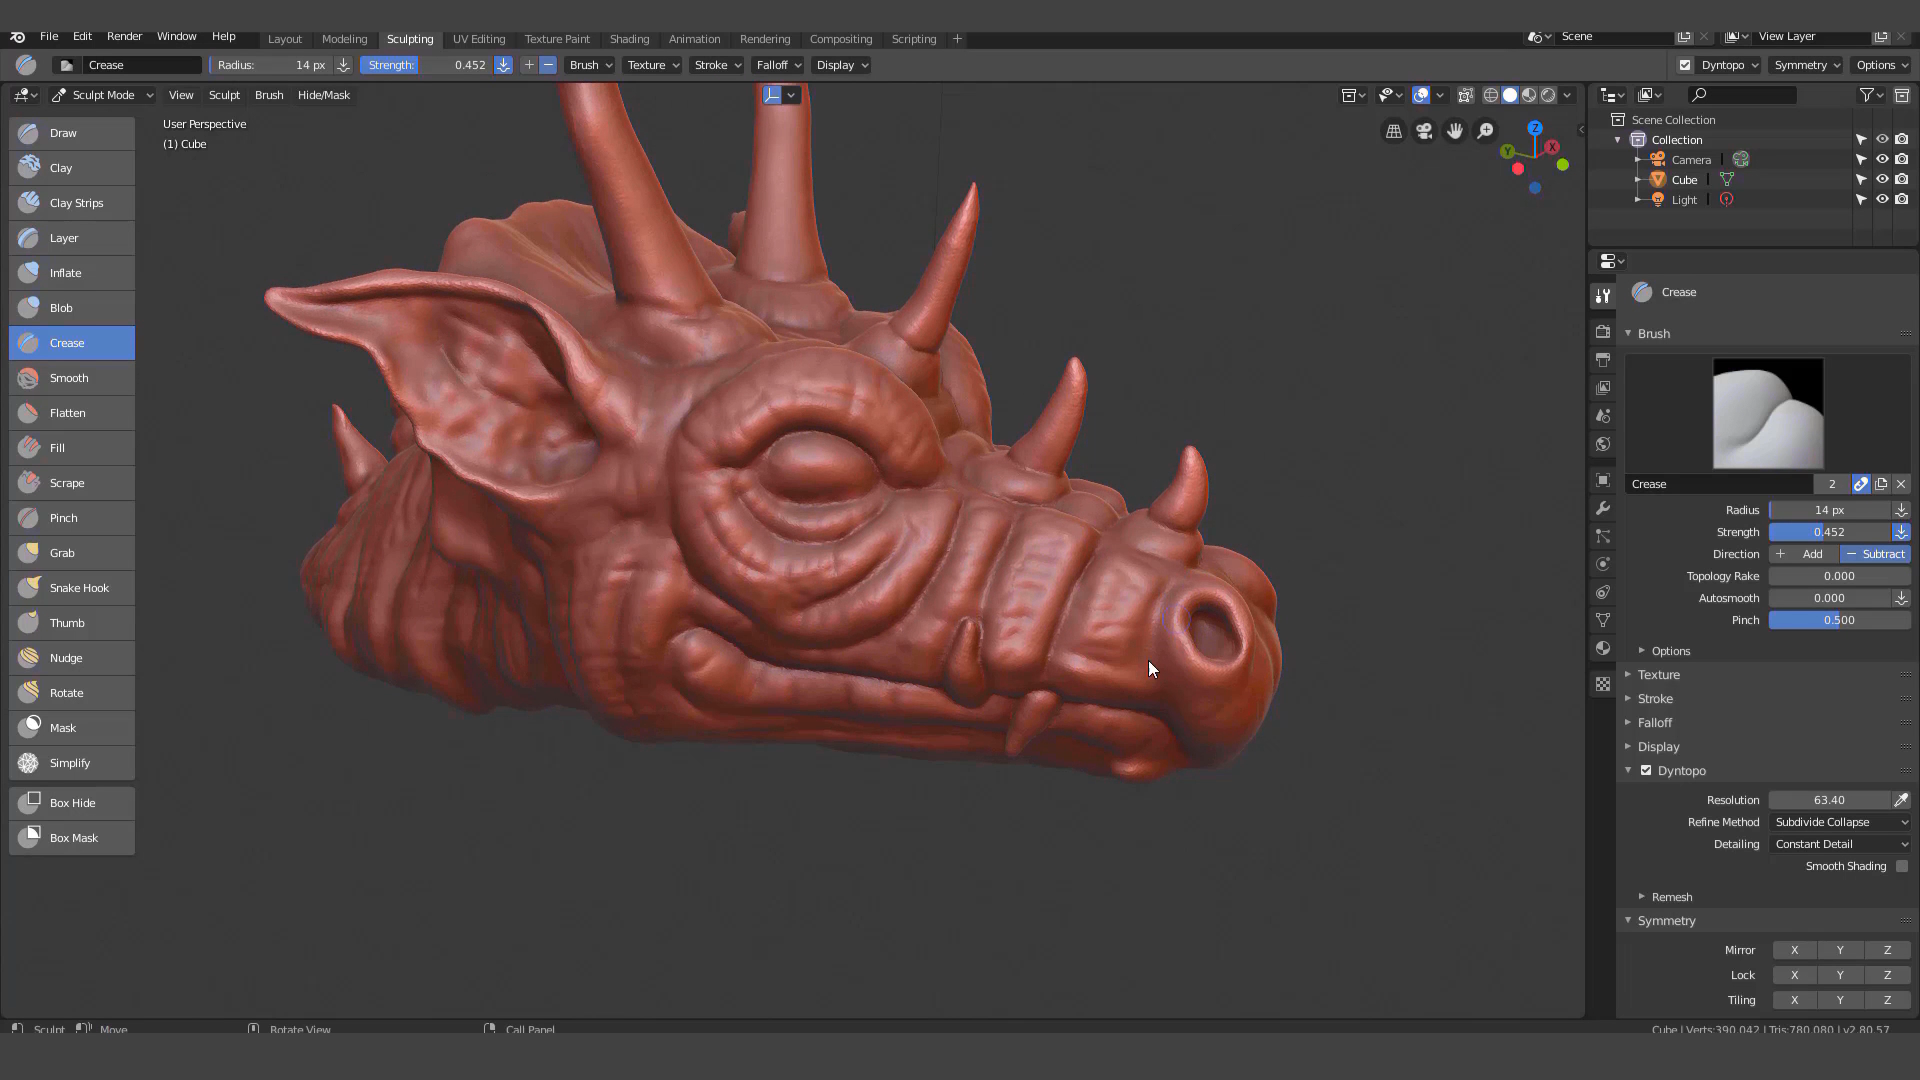
Task: Expand the brush Options subpanel
Action: [x=1671, y=651]
